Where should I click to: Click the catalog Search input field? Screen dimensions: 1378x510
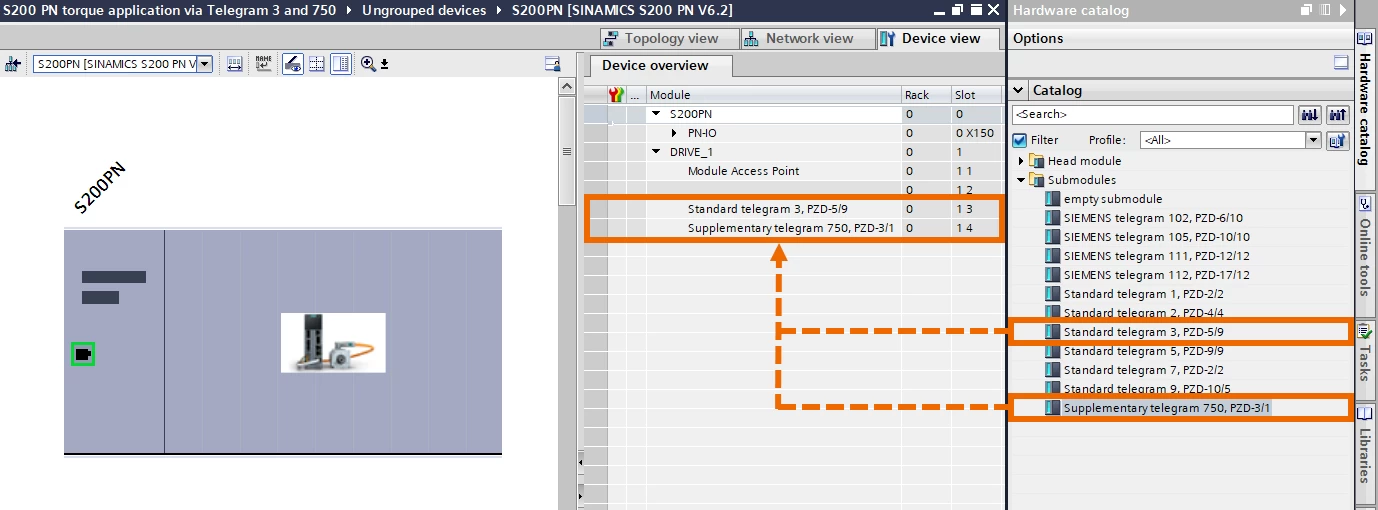(x=1153, y=115)
